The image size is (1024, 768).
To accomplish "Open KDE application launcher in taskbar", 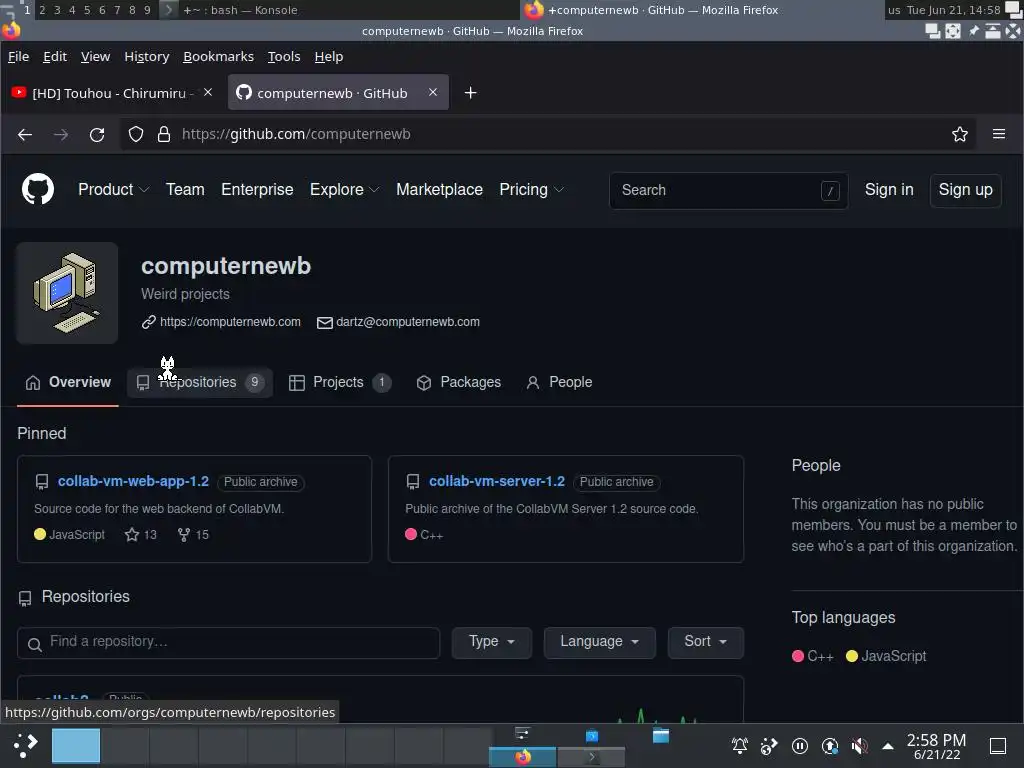I will [x=25, y=745].
